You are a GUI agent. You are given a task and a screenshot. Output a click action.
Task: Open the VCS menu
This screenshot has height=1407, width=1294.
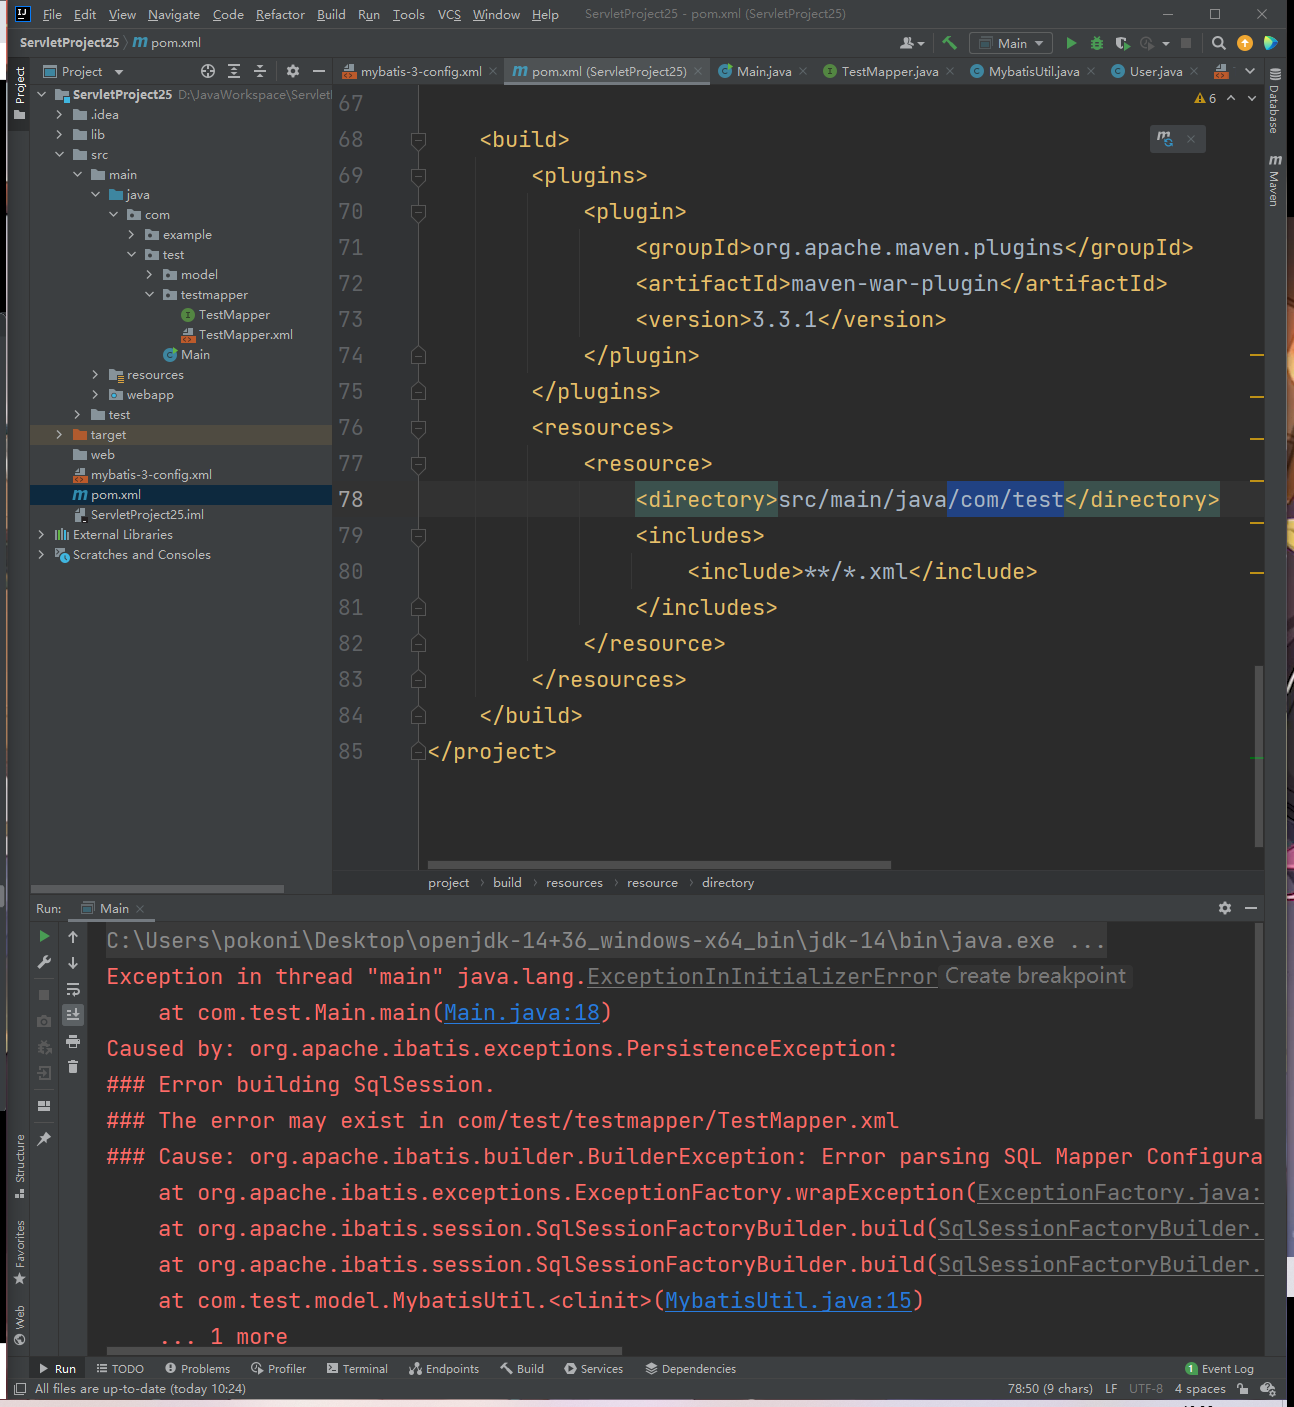(x=450, y=14)
